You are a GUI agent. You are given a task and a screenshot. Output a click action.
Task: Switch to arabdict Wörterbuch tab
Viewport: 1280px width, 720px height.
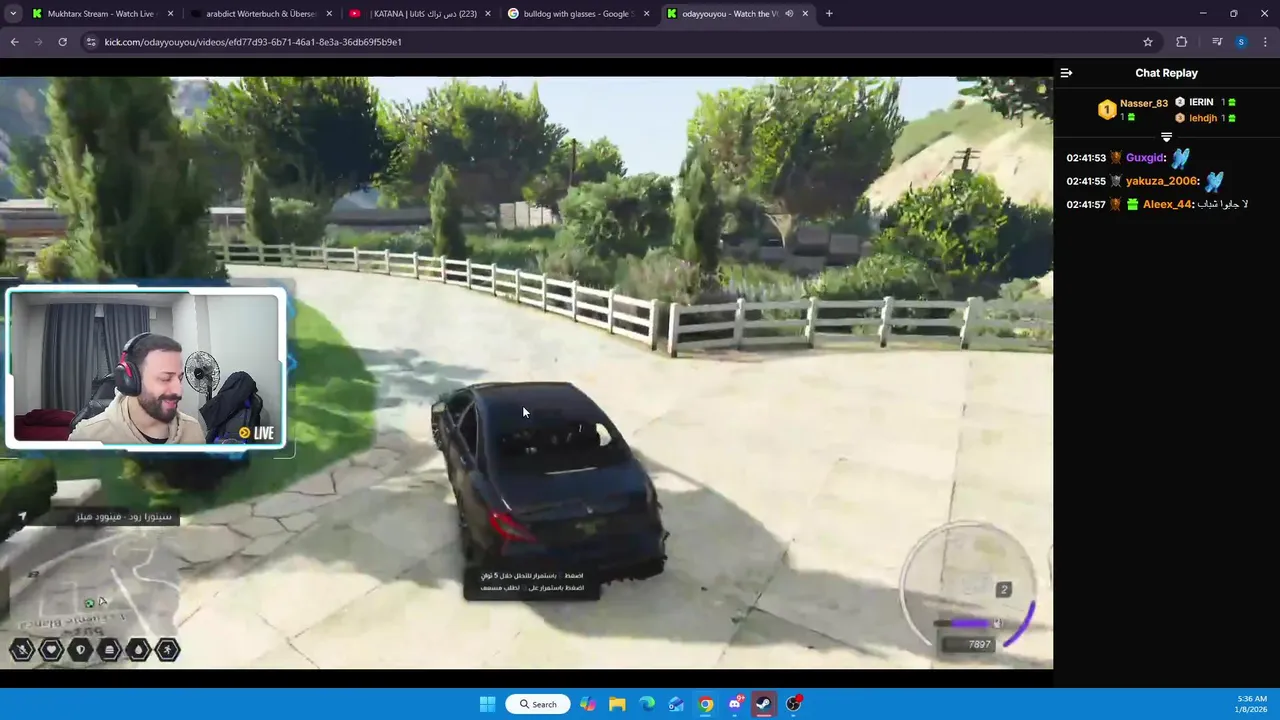coord(262,14)
